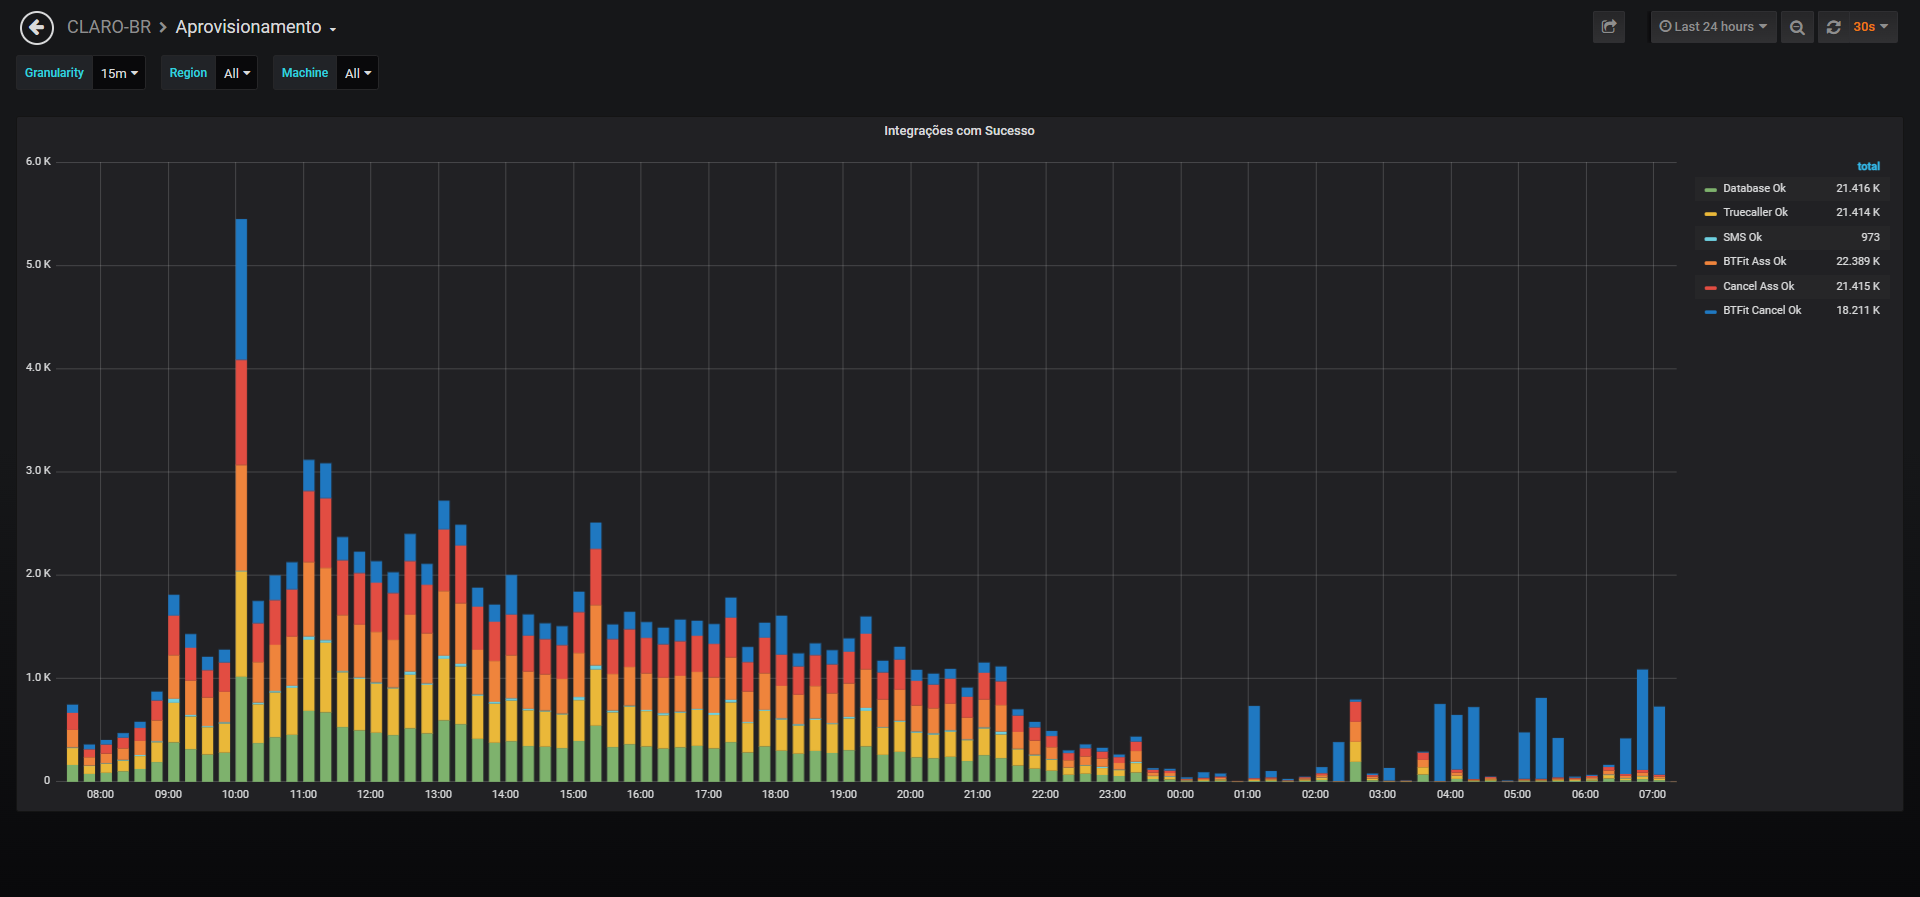This screenshot has width=1920, height=897.
Task: Click the BTFit Ass Ok color swatch
Action: [1711, 262]
